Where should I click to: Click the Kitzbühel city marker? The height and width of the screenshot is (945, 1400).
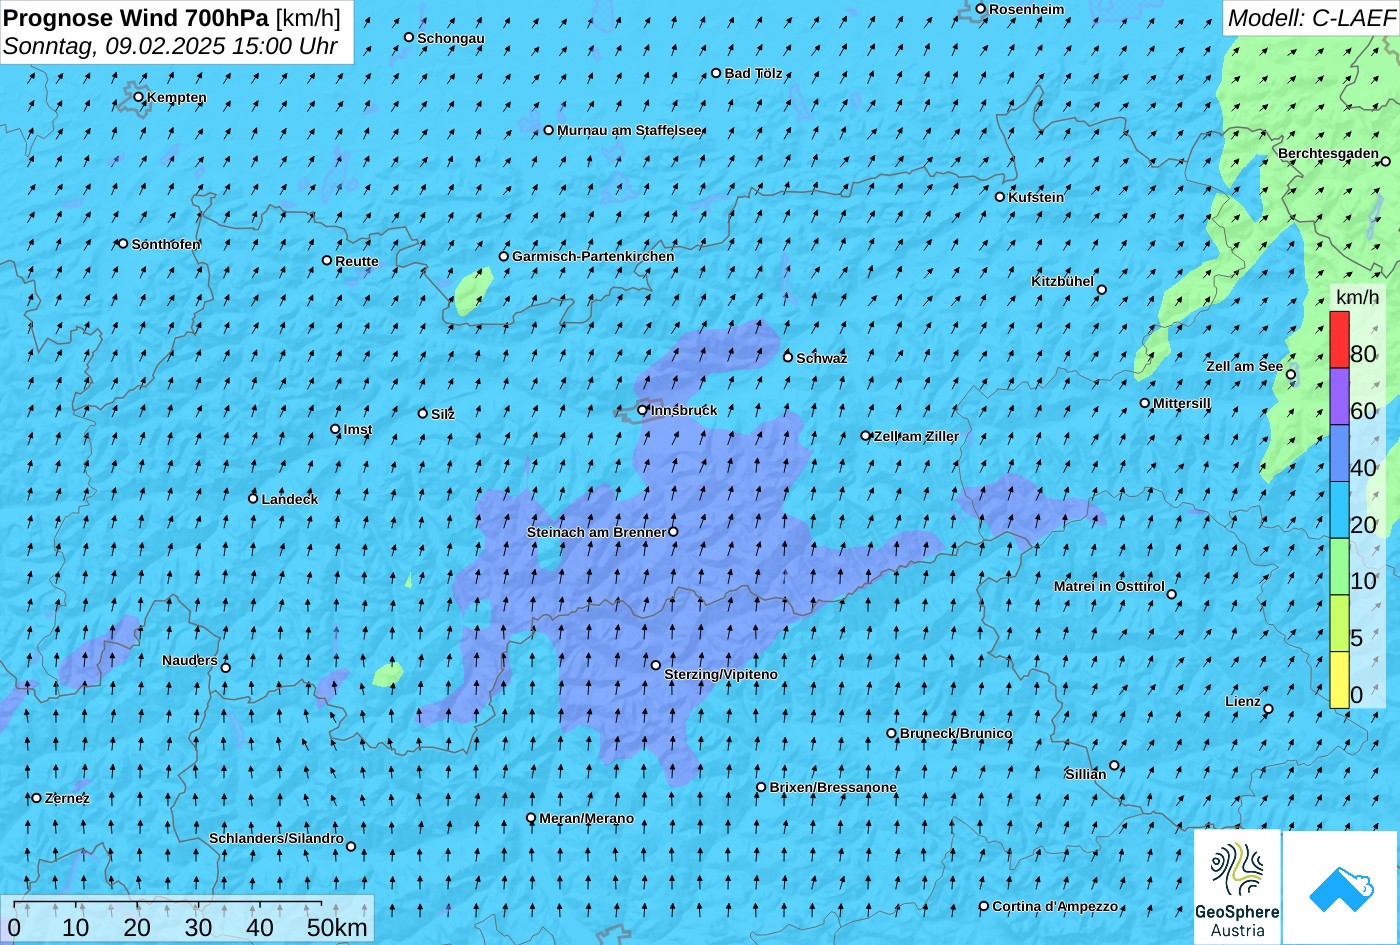coord(1102,290)
